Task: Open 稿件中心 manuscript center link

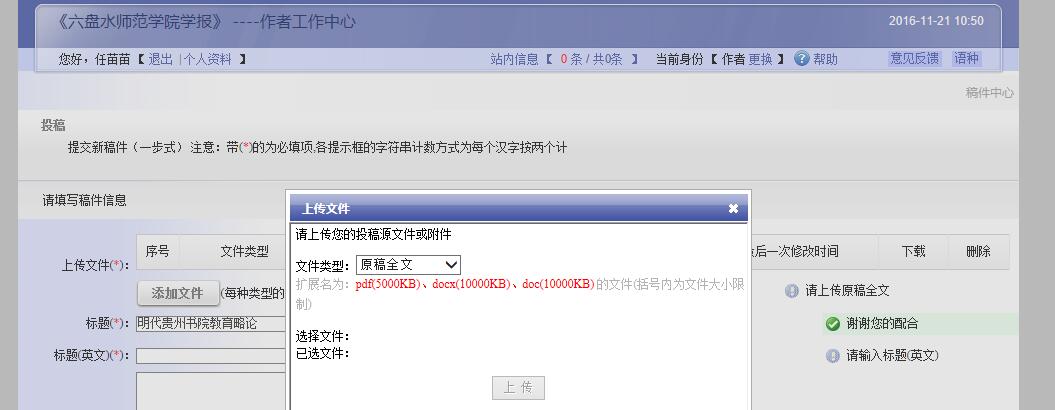Action: (x=990, y=93)
